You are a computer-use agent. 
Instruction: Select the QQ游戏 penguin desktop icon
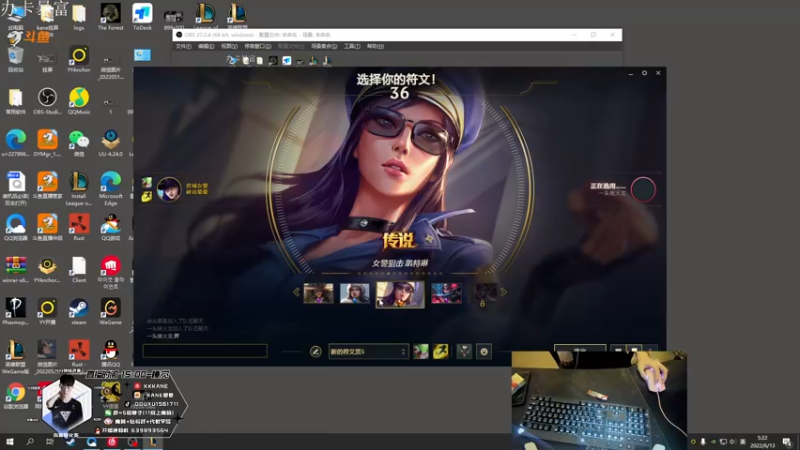click(x=110, y=227)
